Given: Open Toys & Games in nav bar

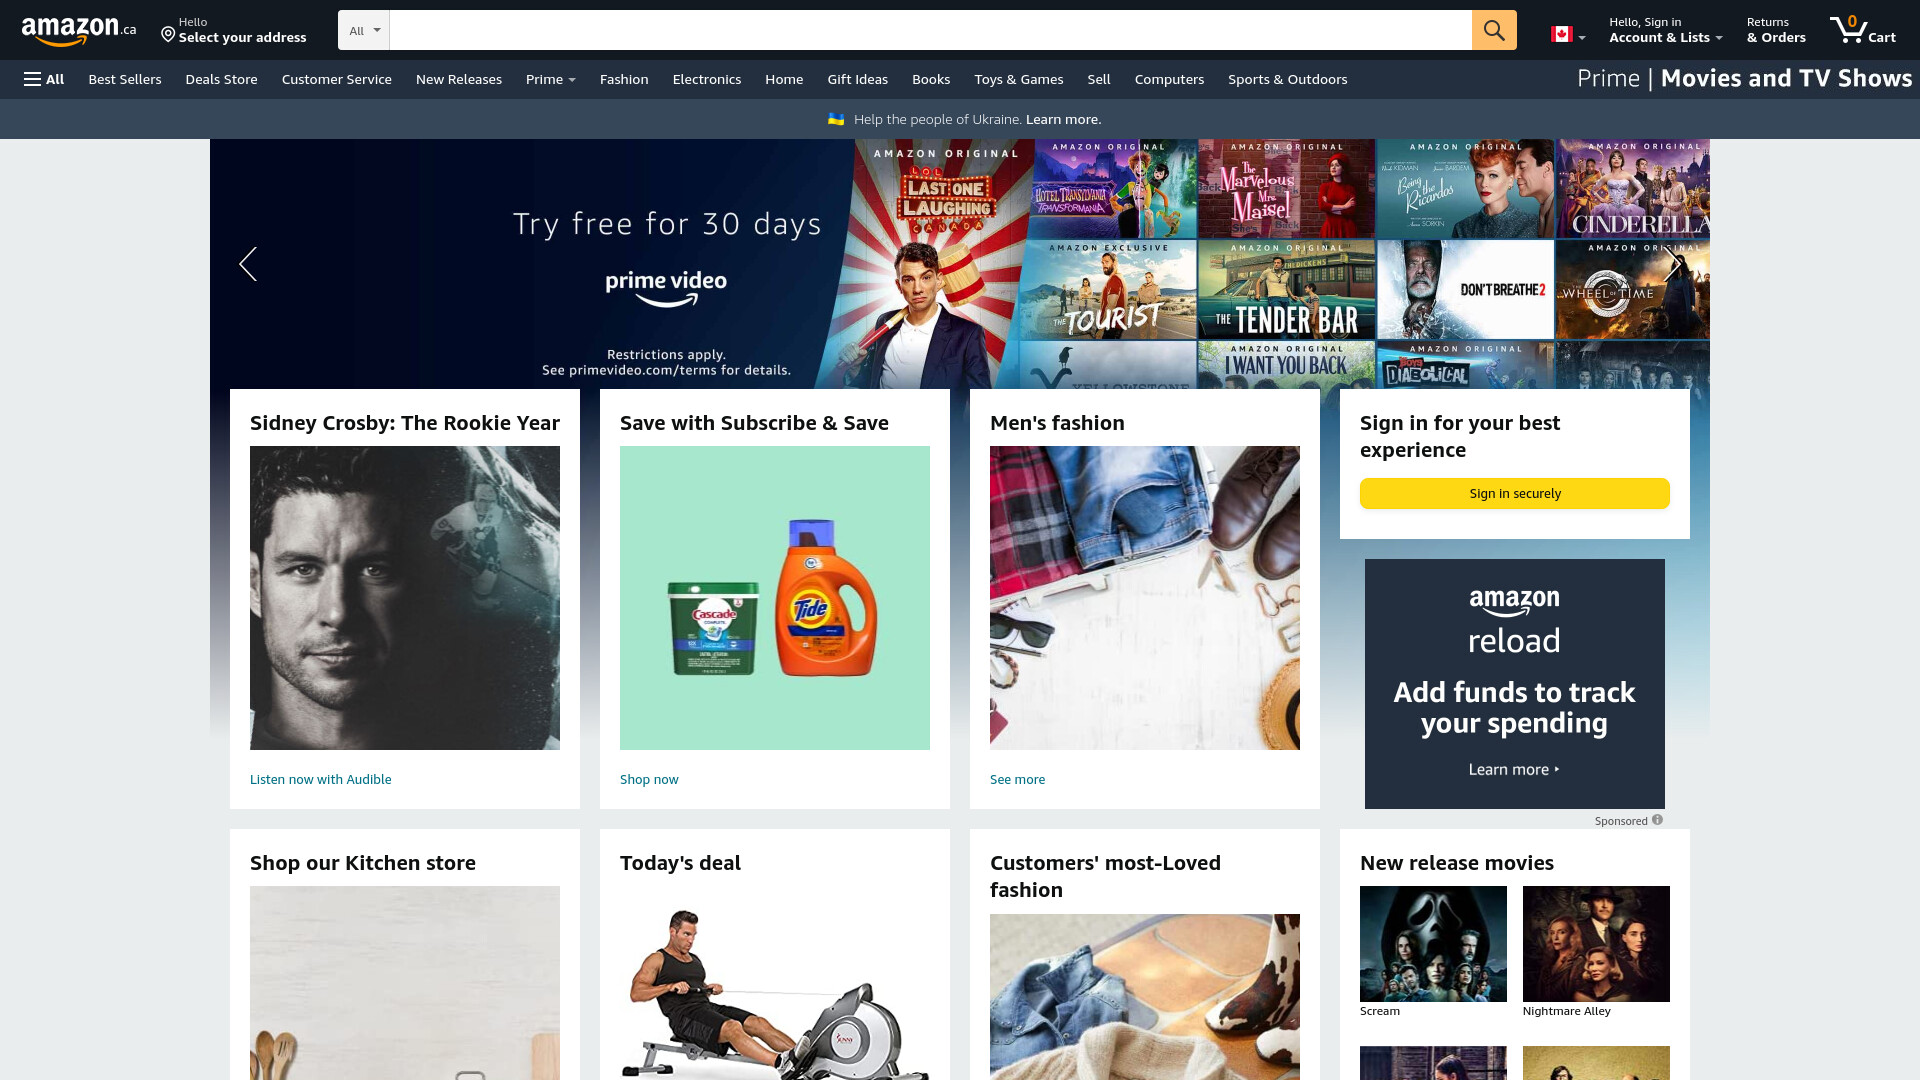Looking at the screenshot, I should pyautogui.click(x=1019, y=79).
